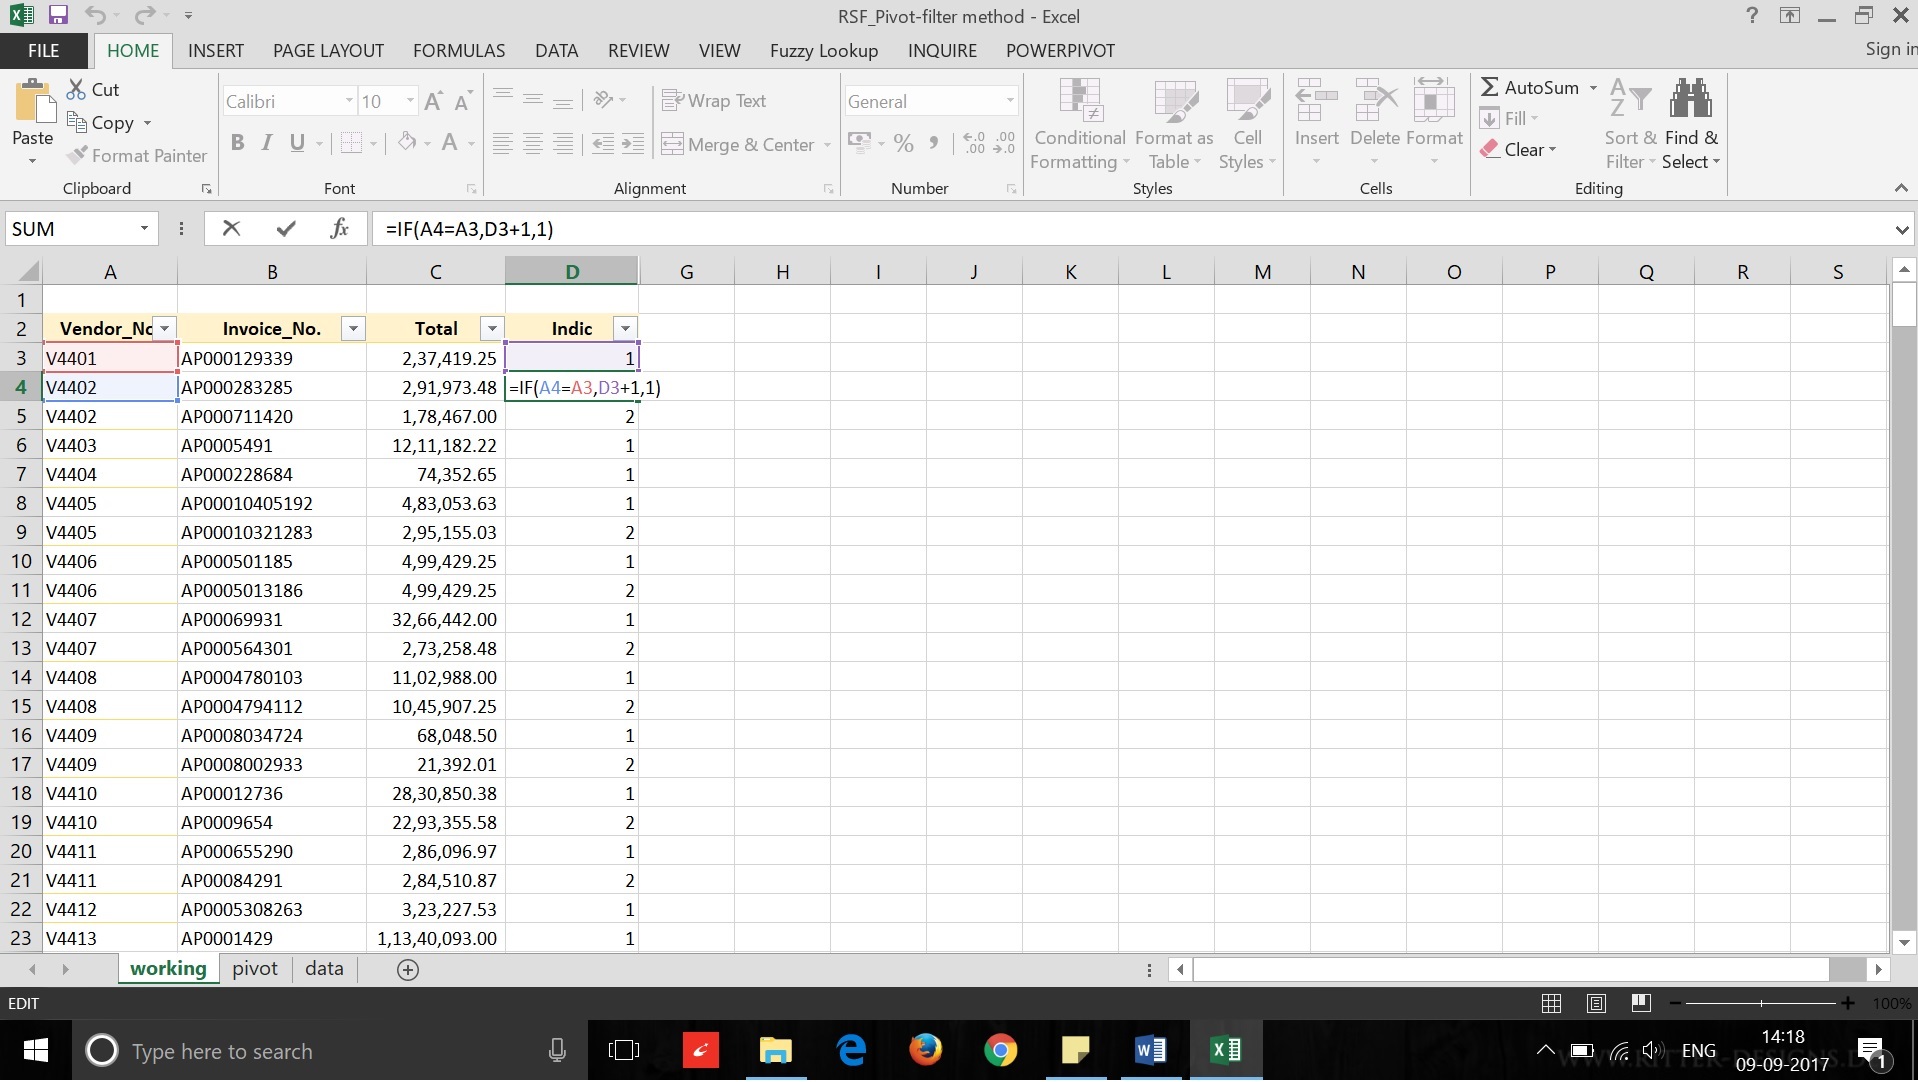Toggle middle vertical alignment

point(533,100)
